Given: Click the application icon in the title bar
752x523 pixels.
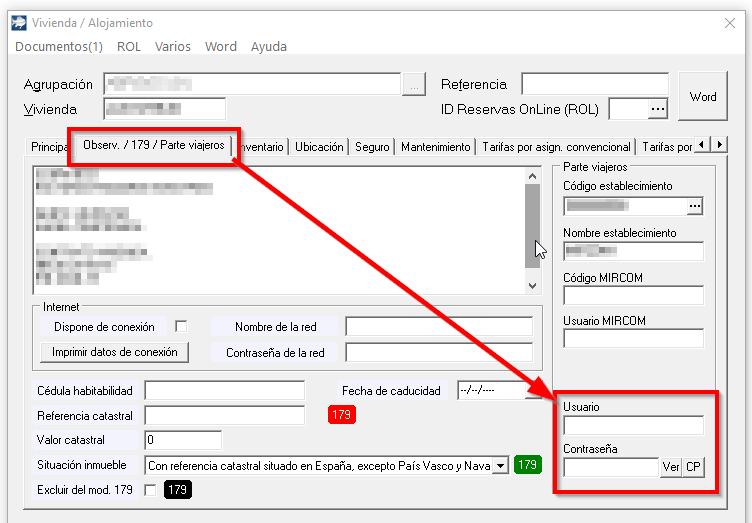Looking at the screenshot, I should (x=19, y=23).
